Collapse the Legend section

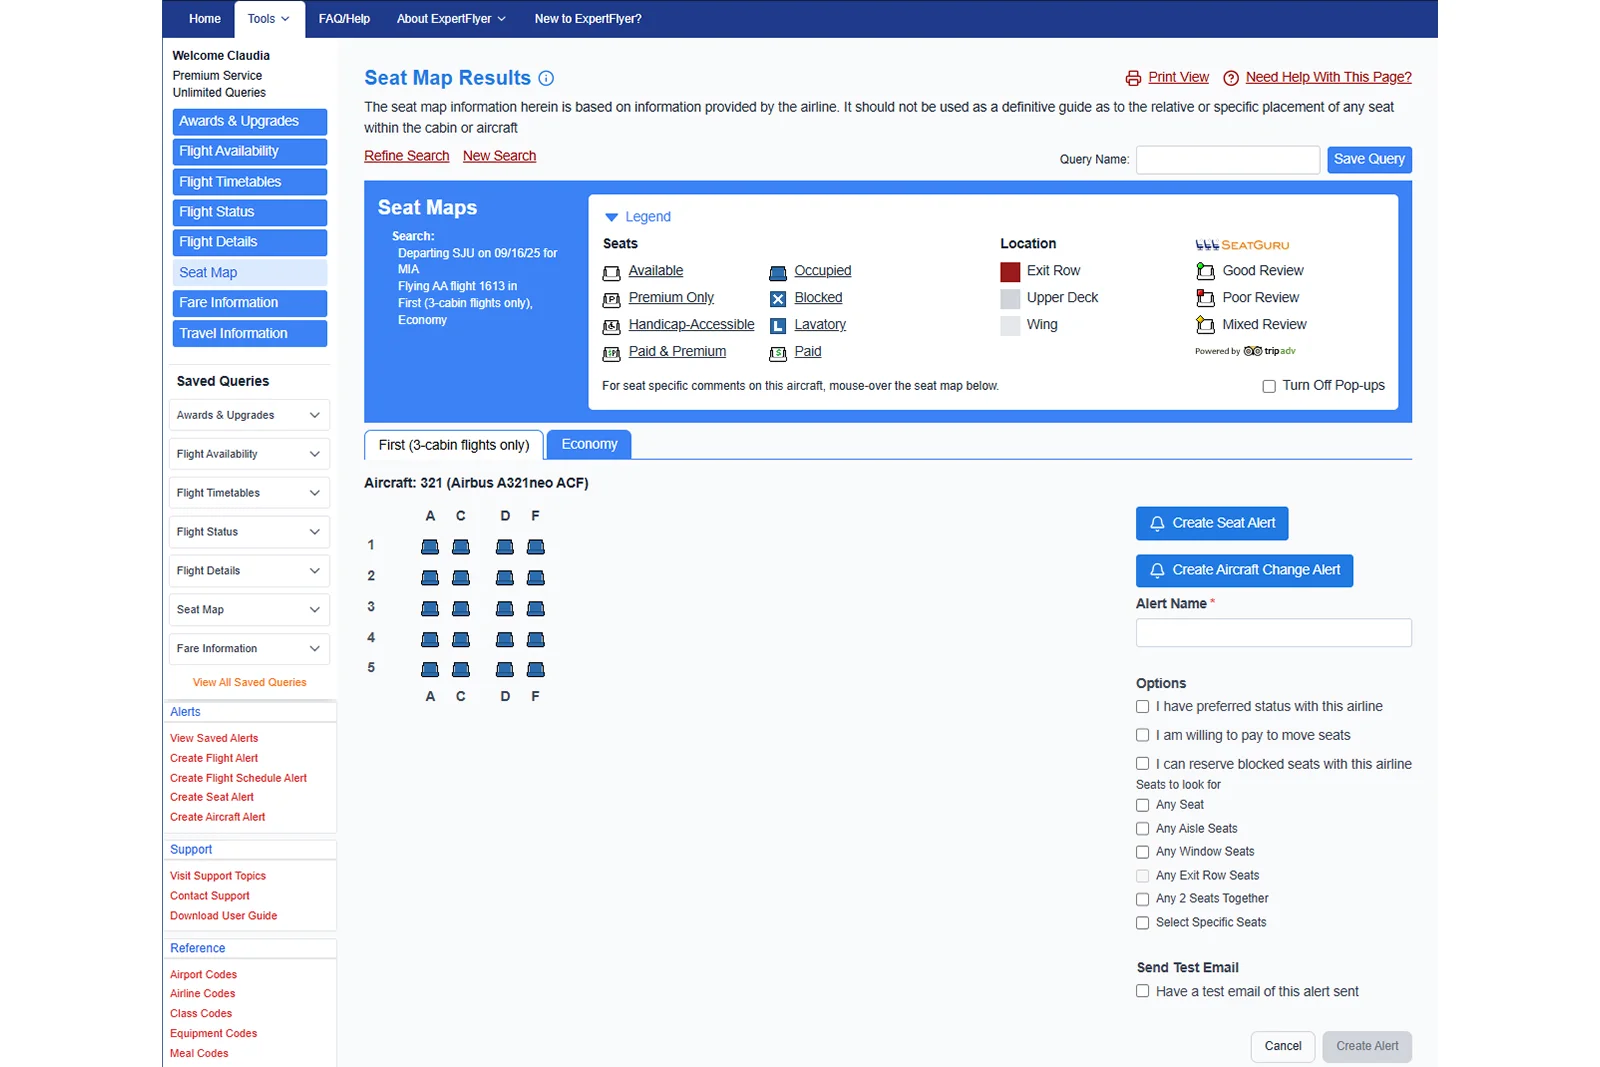tap(612, 217)
